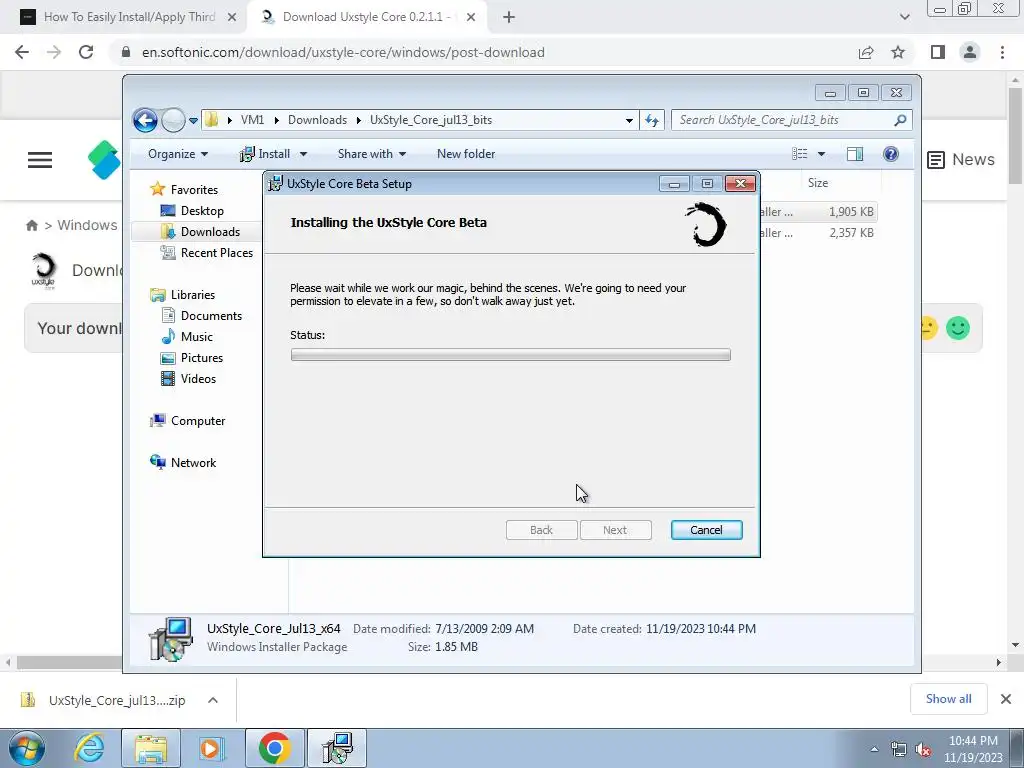Click green happy face rating icon
This screenshot has height=768, width=1024.
click(958, 328)
